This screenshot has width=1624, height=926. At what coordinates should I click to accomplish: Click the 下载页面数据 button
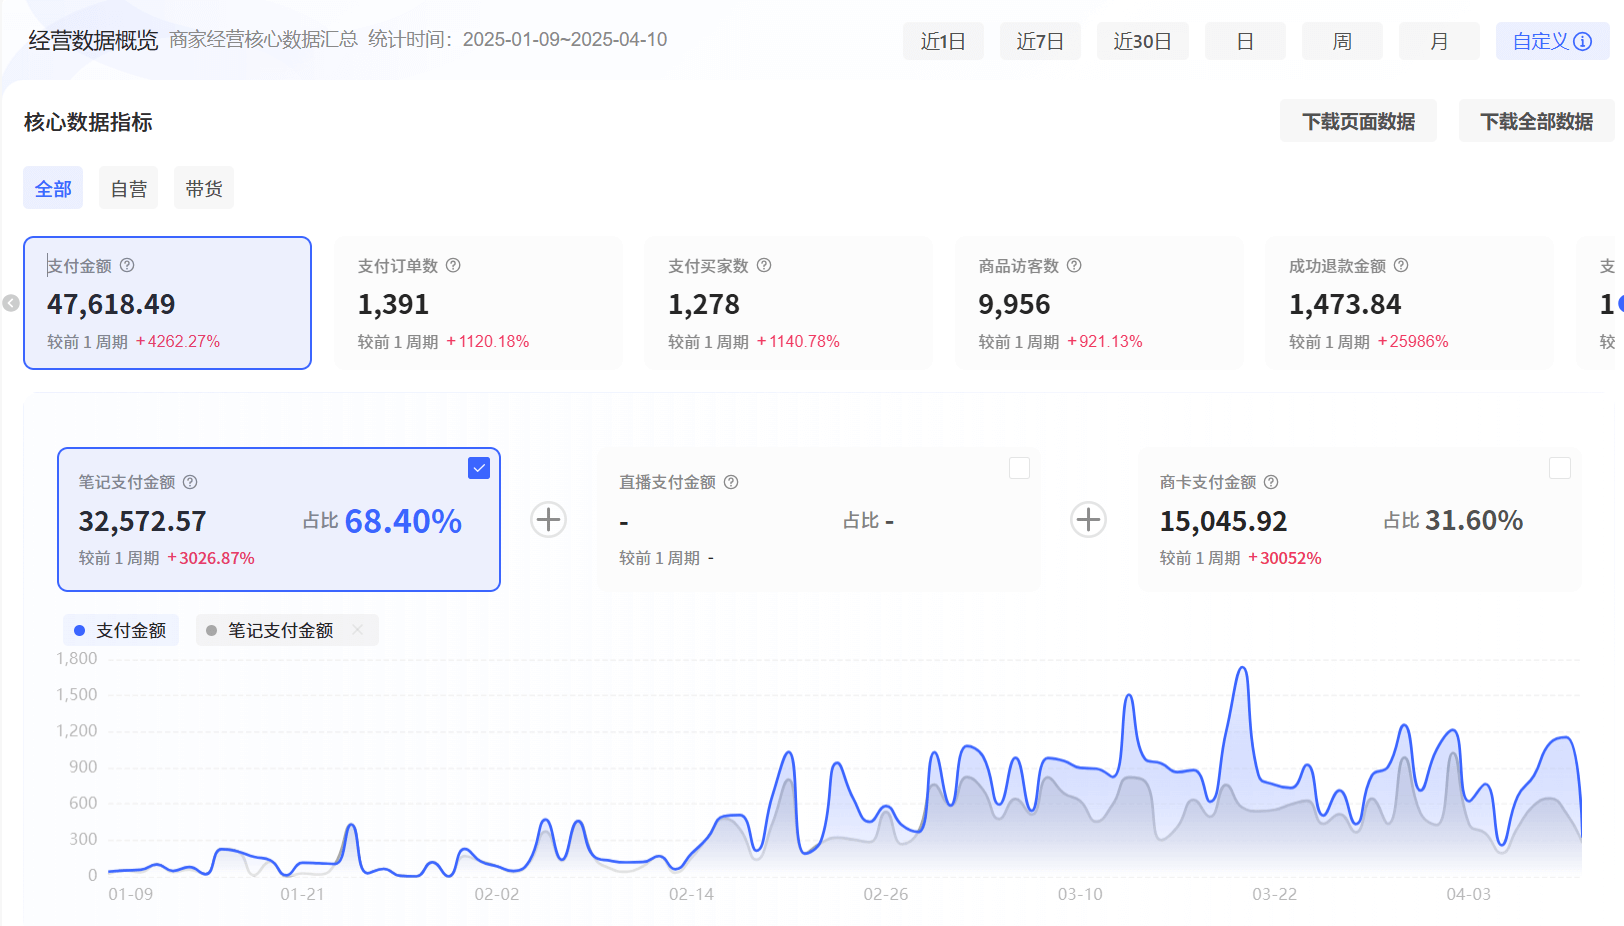click(x=1358, y=120)
